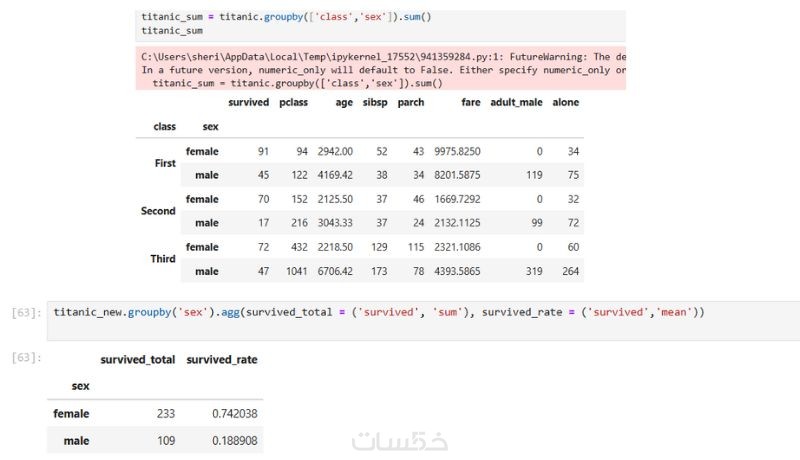
Task: Select the [63] output cell prompt
Action: [x=26, y=357]
